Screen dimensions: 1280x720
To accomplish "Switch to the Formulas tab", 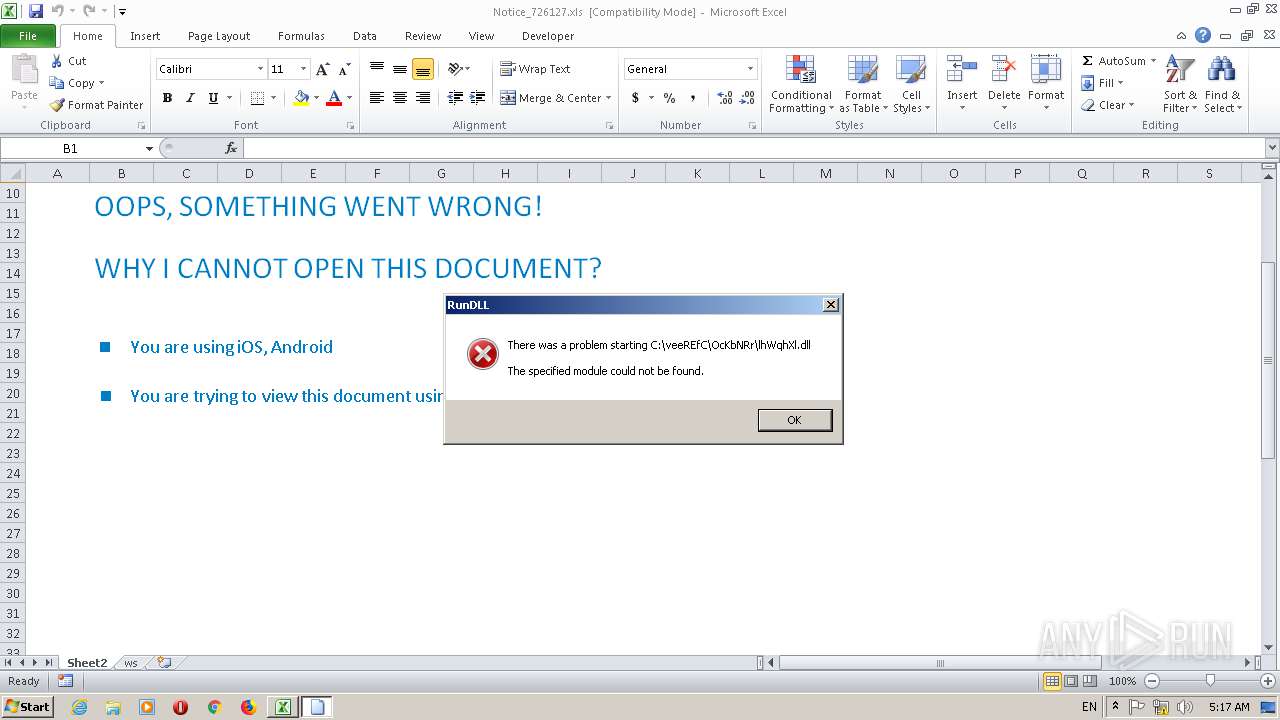I will tap(301, 36).
